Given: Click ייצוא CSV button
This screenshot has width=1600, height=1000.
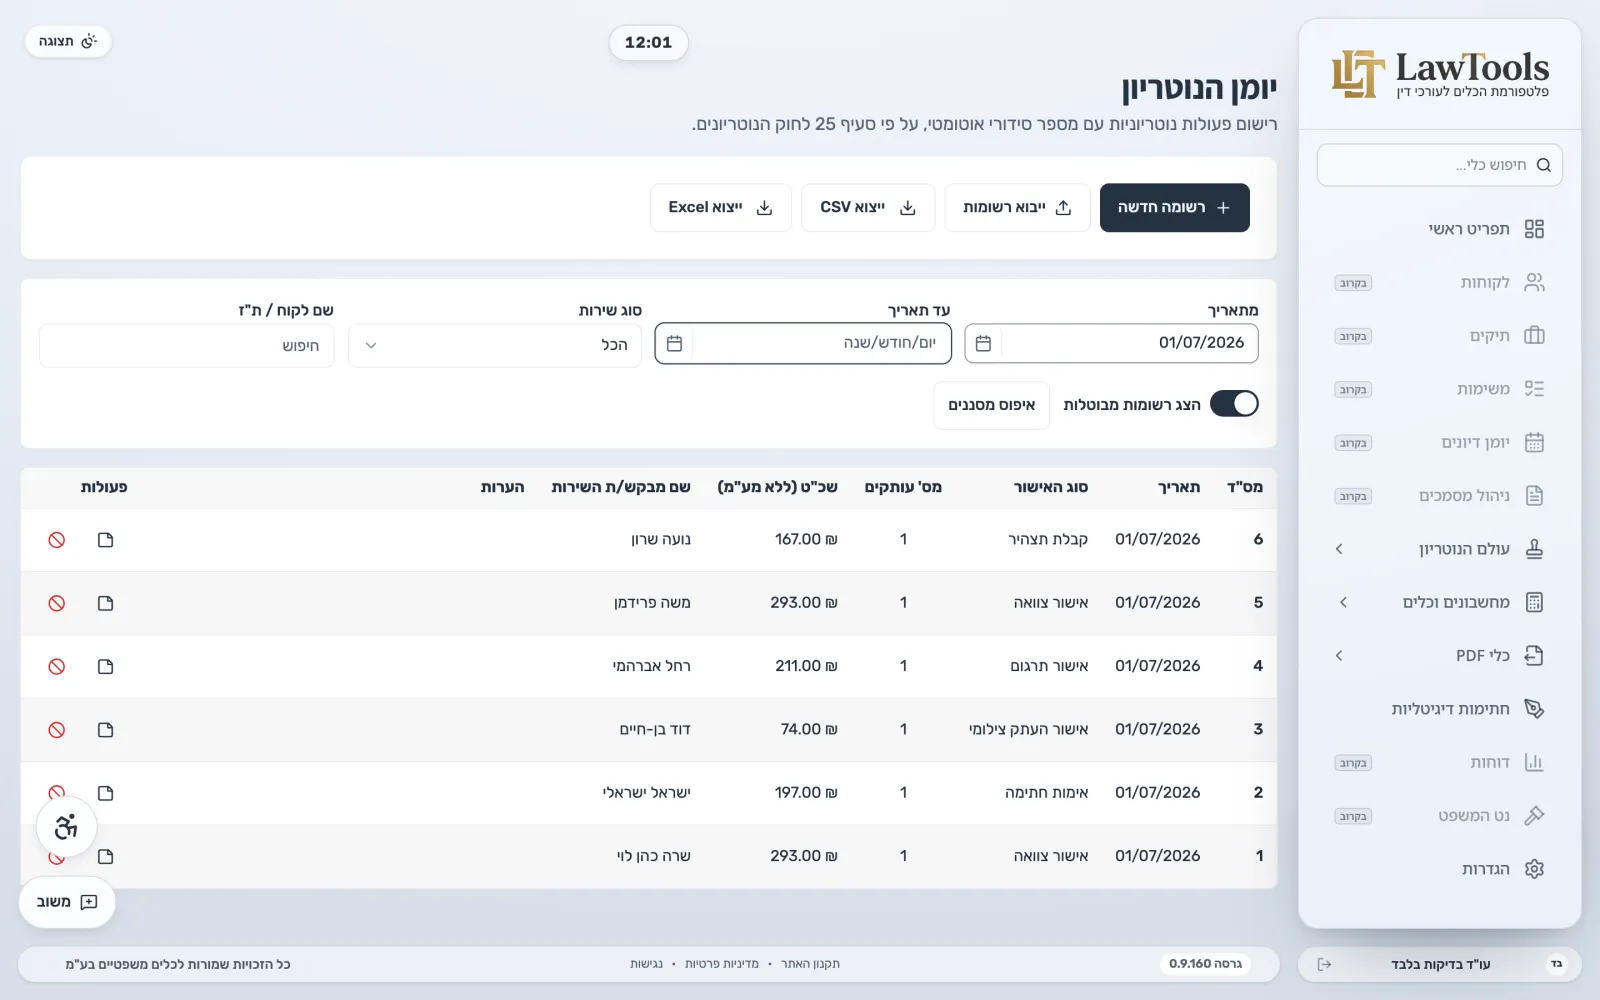Looking at the screenshot, I should [868, 207].
